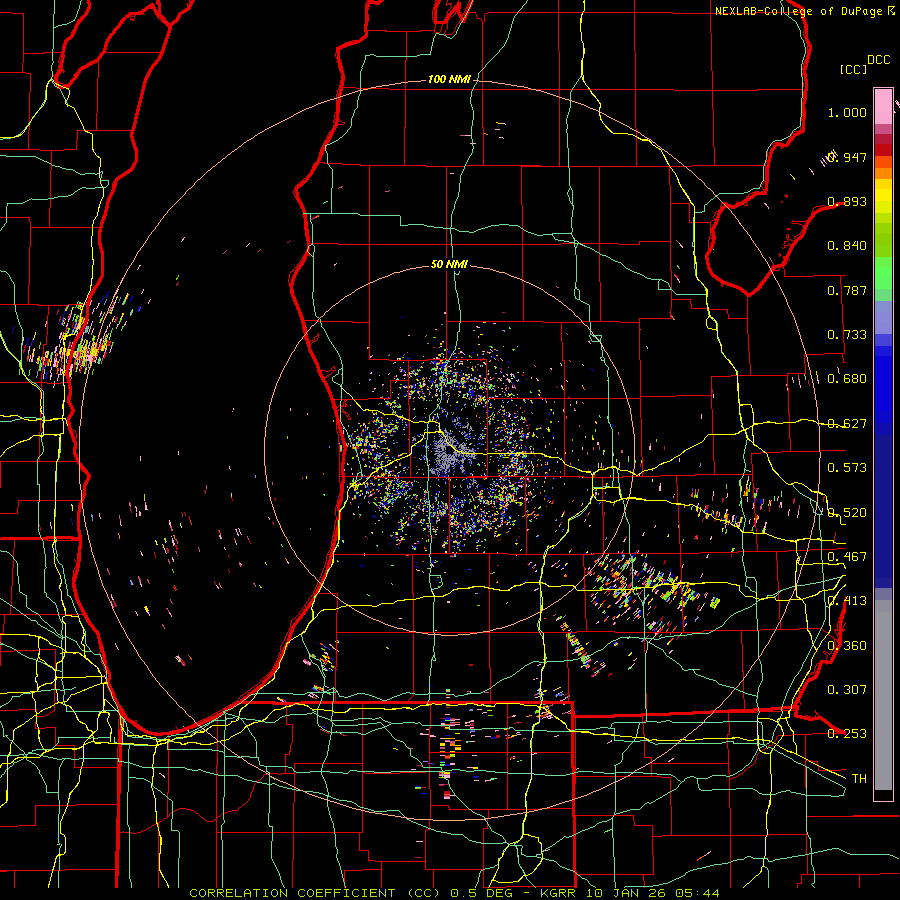This screenshot has height=900, width=900.
Task: Click the 50 NMI range ring label
Action: (449, 264)
